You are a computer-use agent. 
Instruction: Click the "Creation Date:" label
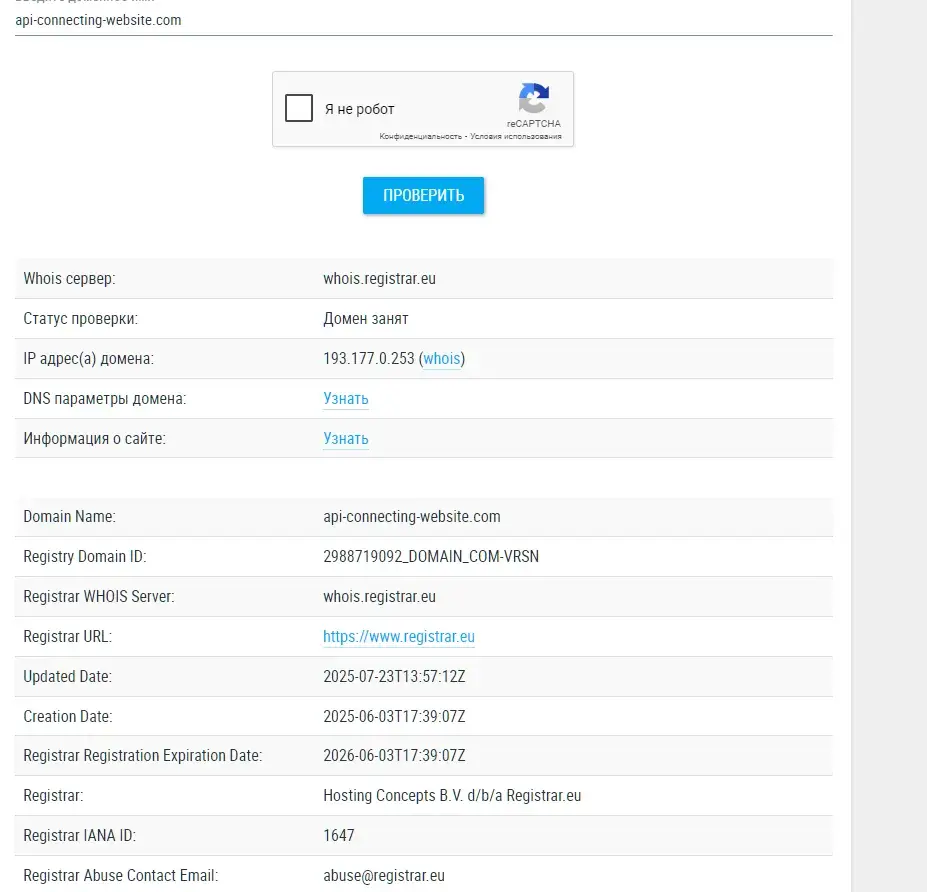[67, 716]
